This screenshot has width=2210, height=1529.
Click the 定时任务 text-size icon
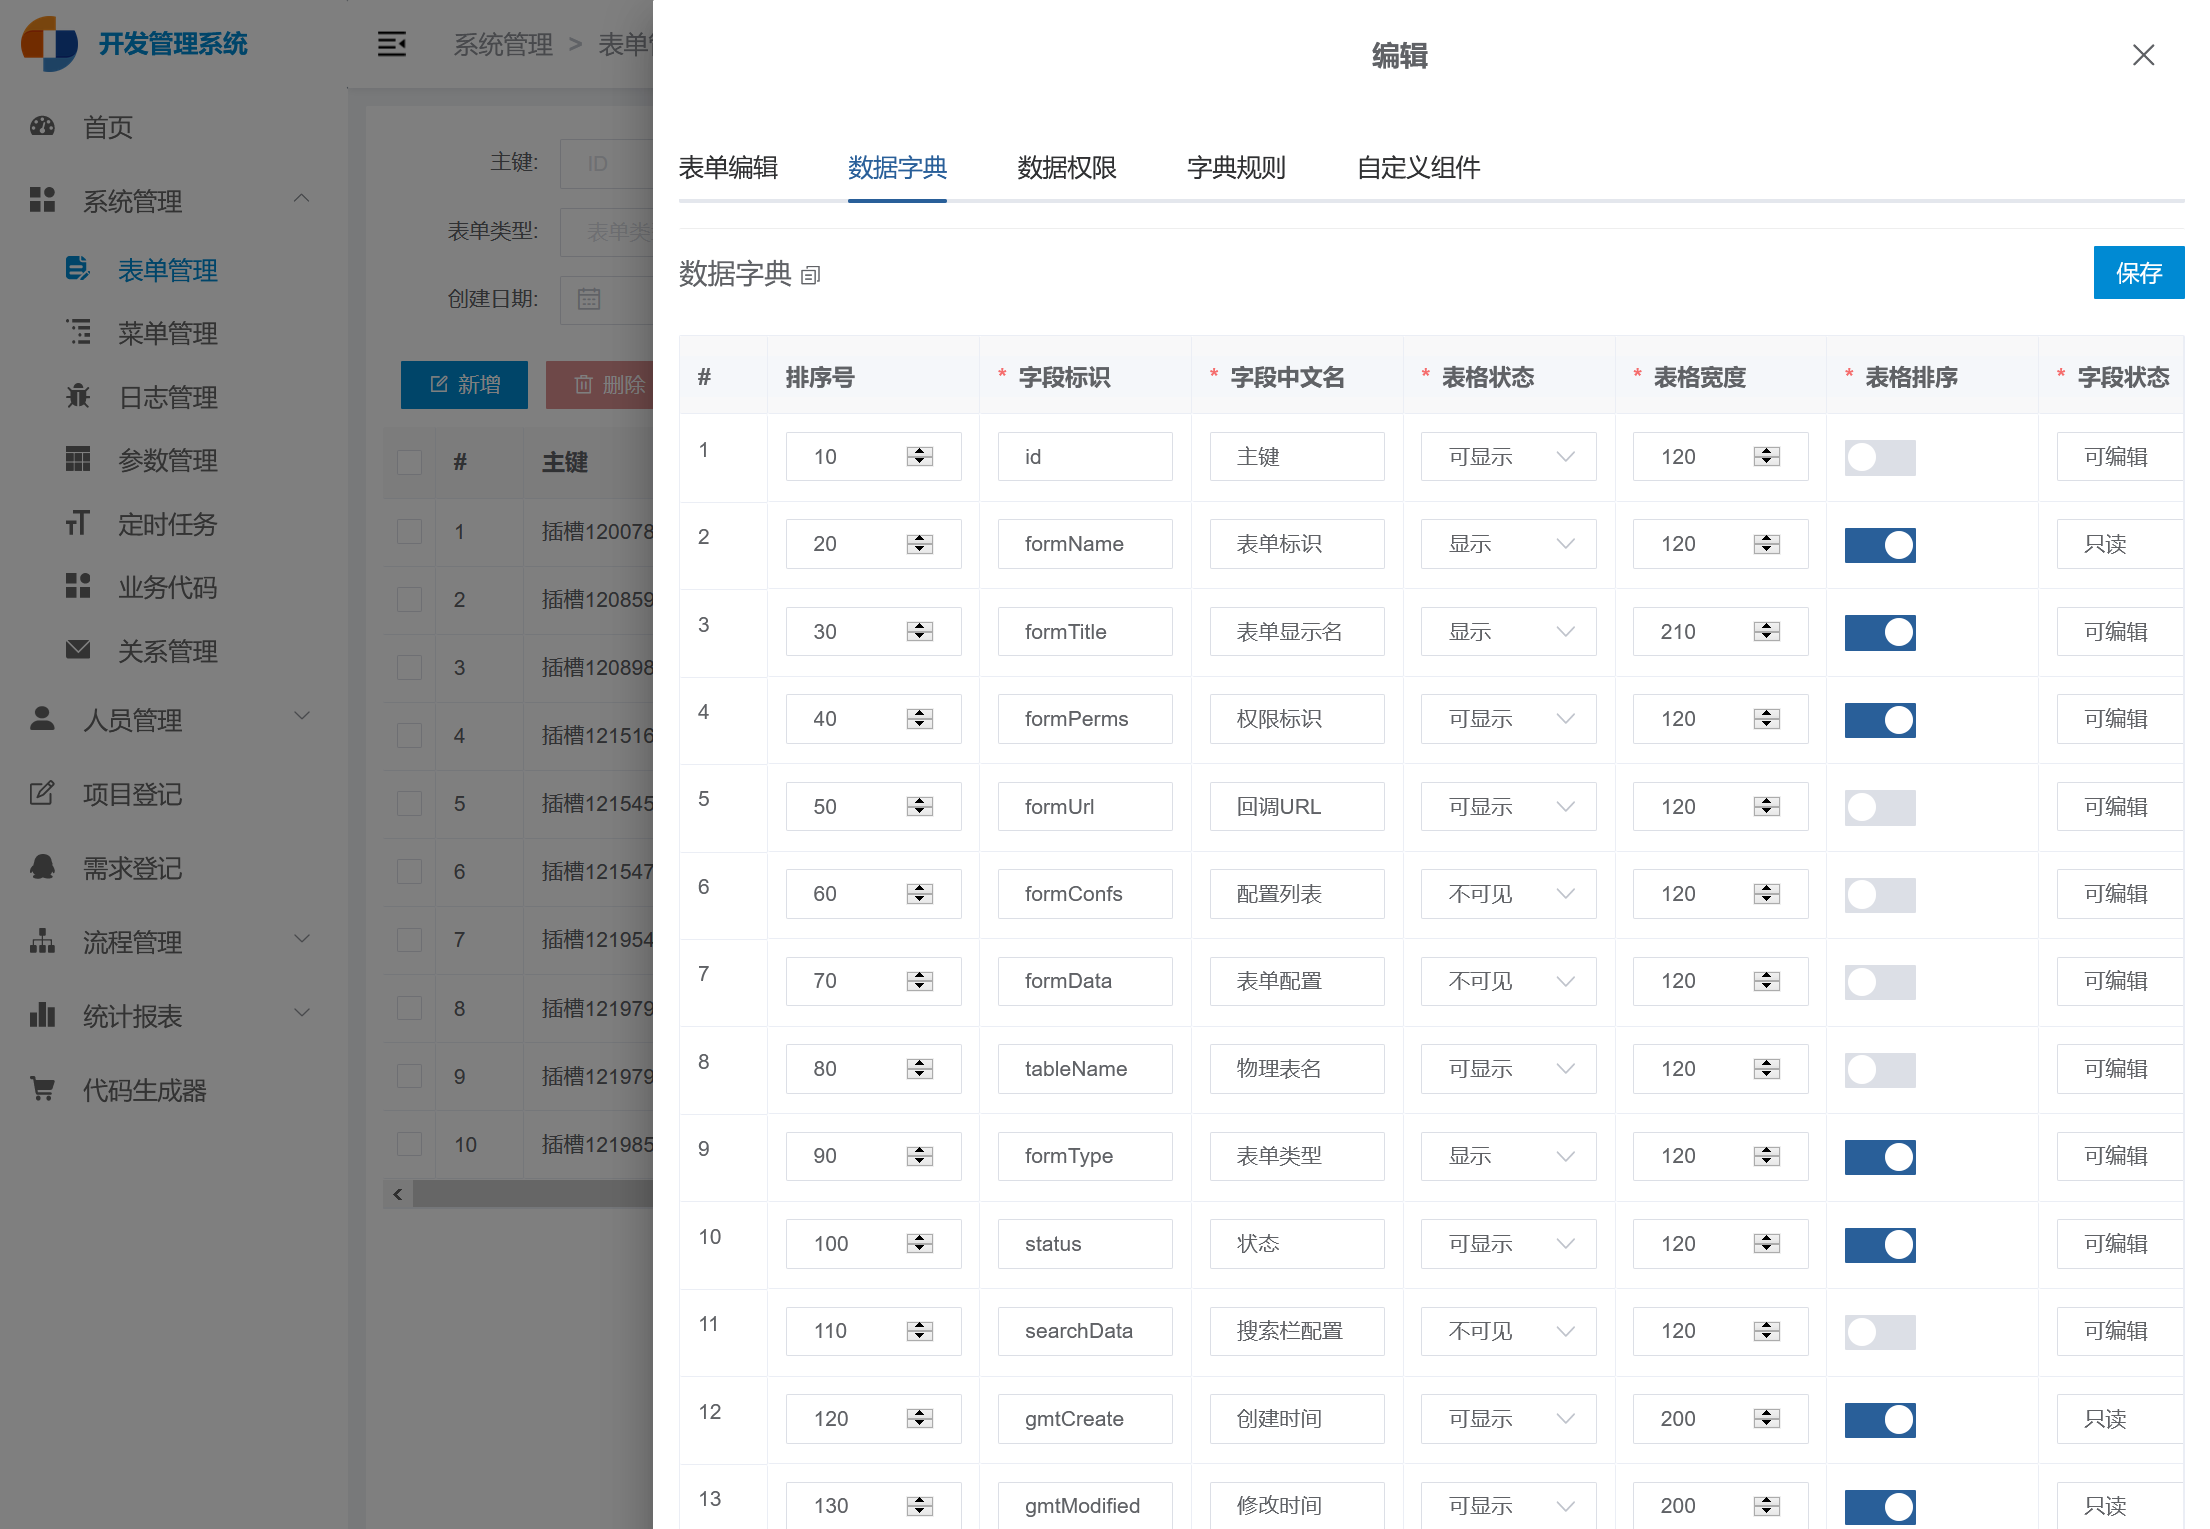click(x=77, y=523)
